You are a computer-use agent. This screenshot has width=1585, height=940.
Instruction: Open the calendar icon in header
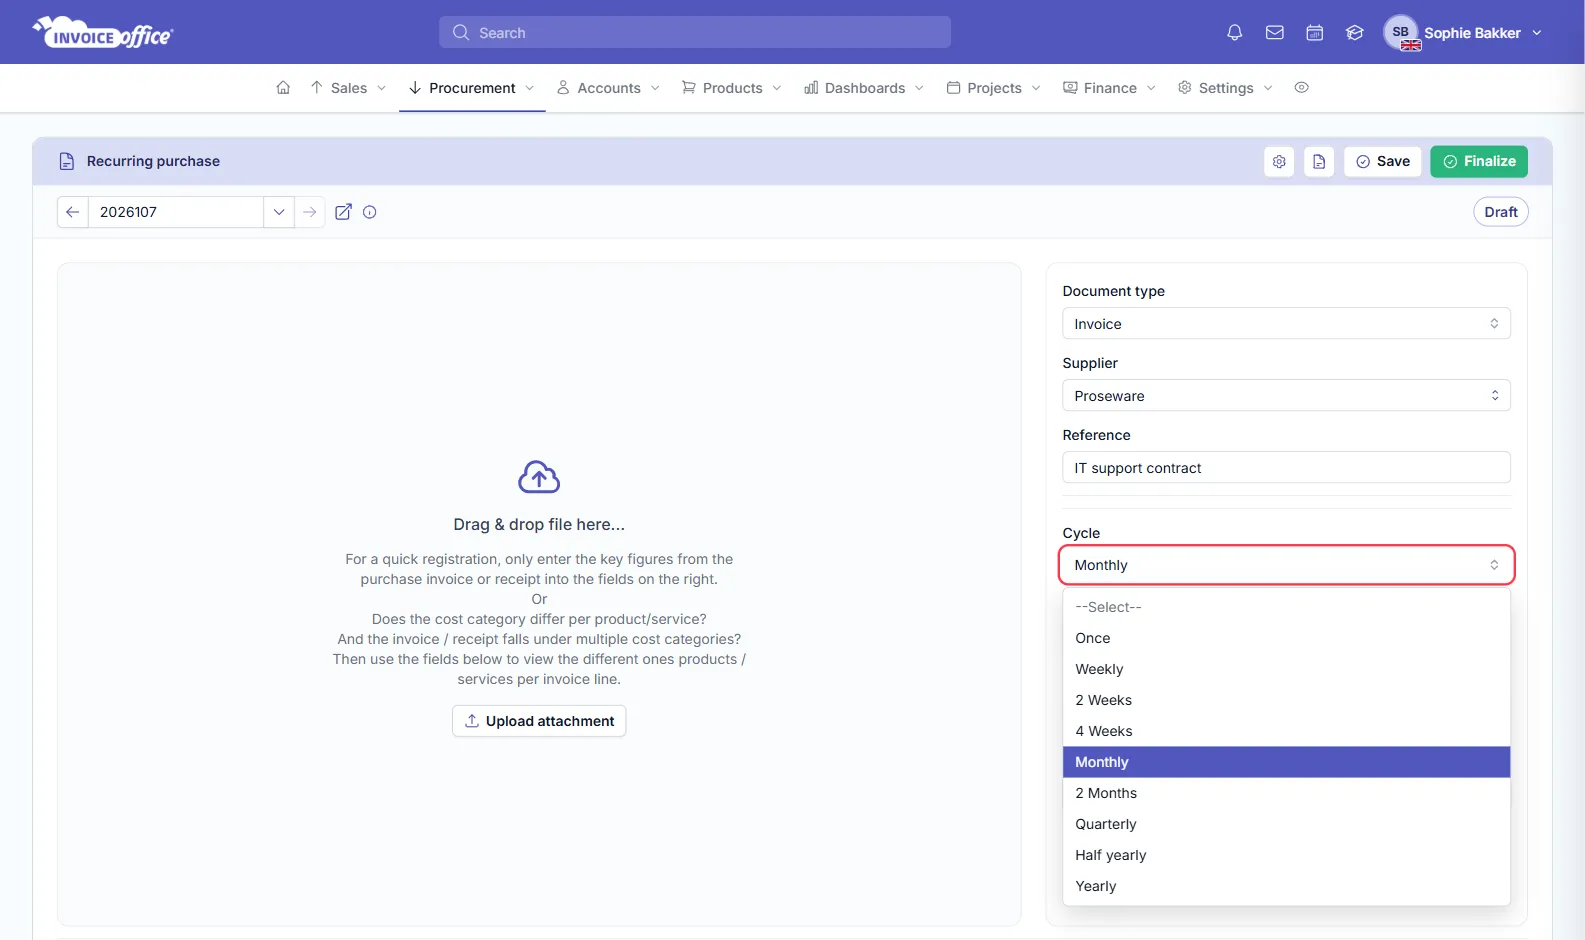click(1315, 33)
